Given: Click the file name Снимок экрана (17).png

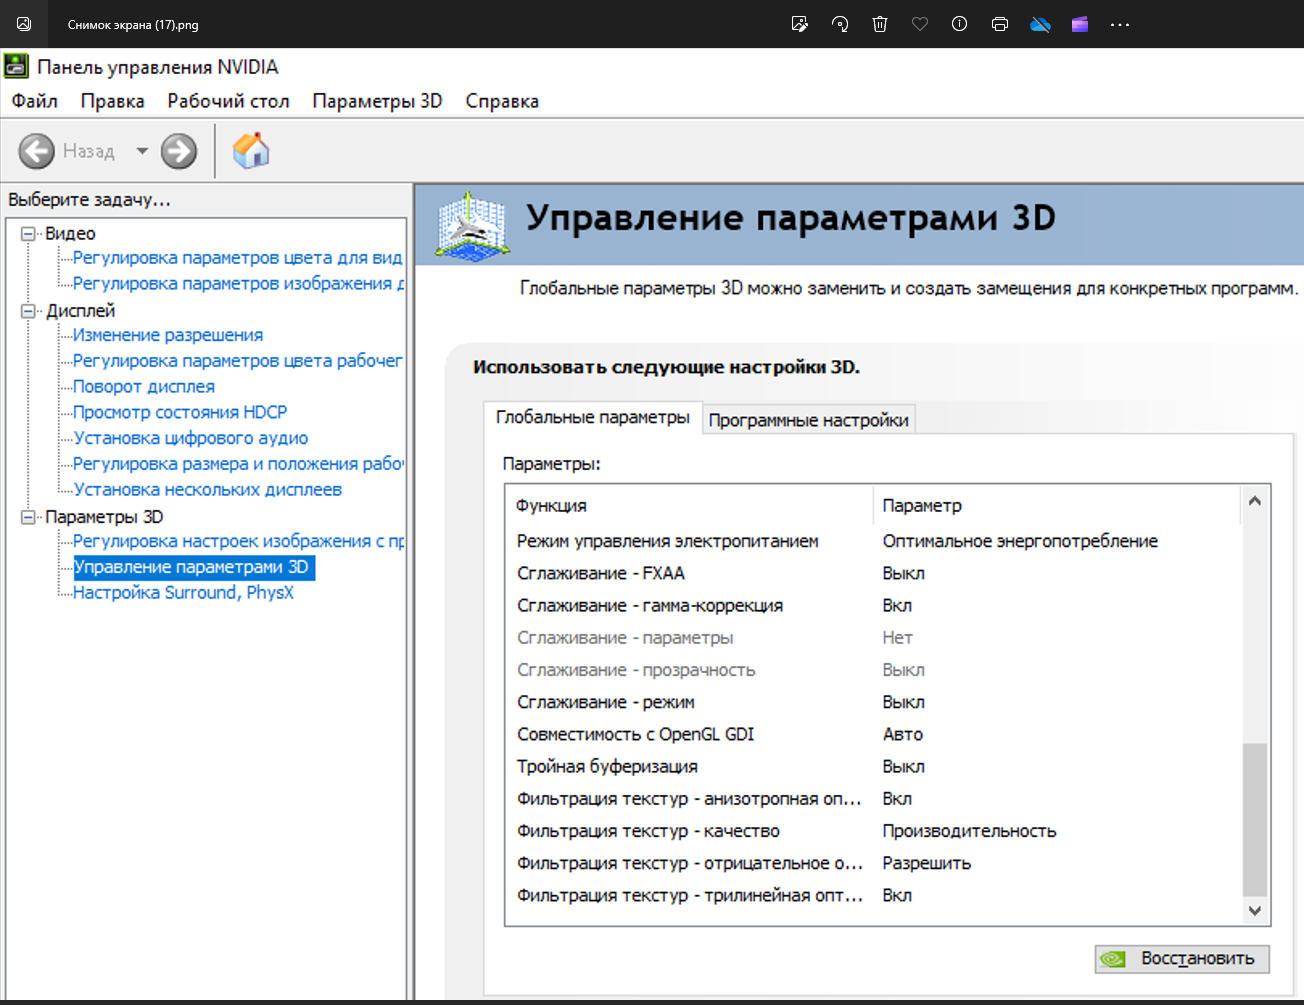Looking at the screenshot, I should click(x=133, y=25).
